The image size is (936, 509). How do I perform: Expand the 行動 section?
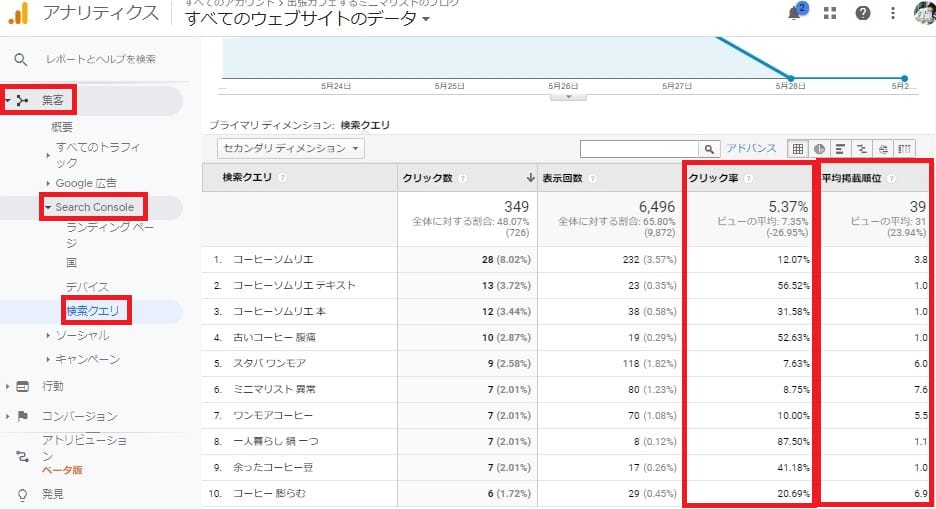pyautogui.click(x=7, y=387)
